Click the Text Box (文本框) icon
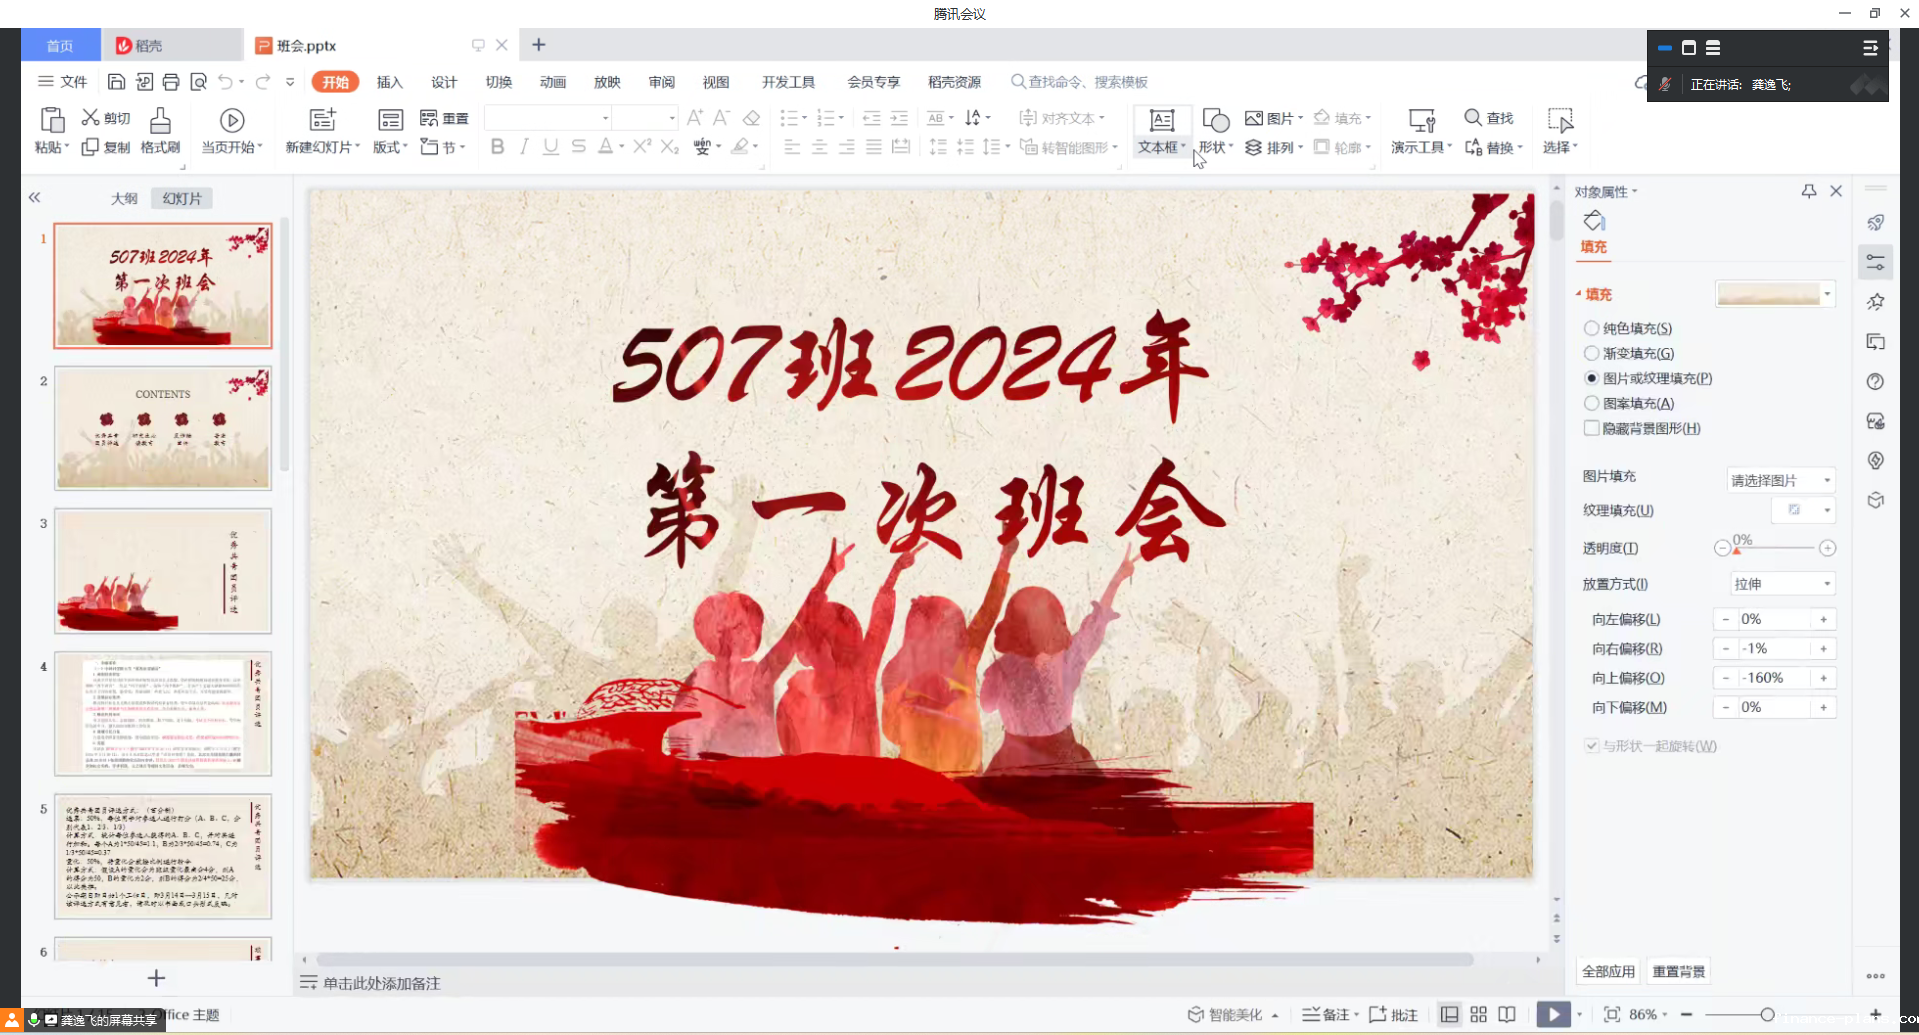The height and width of the screenshot is (1035, 1919). pos(1161,121)
